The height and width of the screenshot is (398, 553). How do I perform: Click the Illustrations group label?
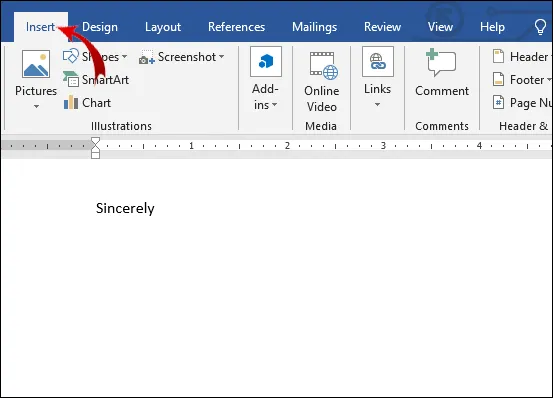point(121,126)
